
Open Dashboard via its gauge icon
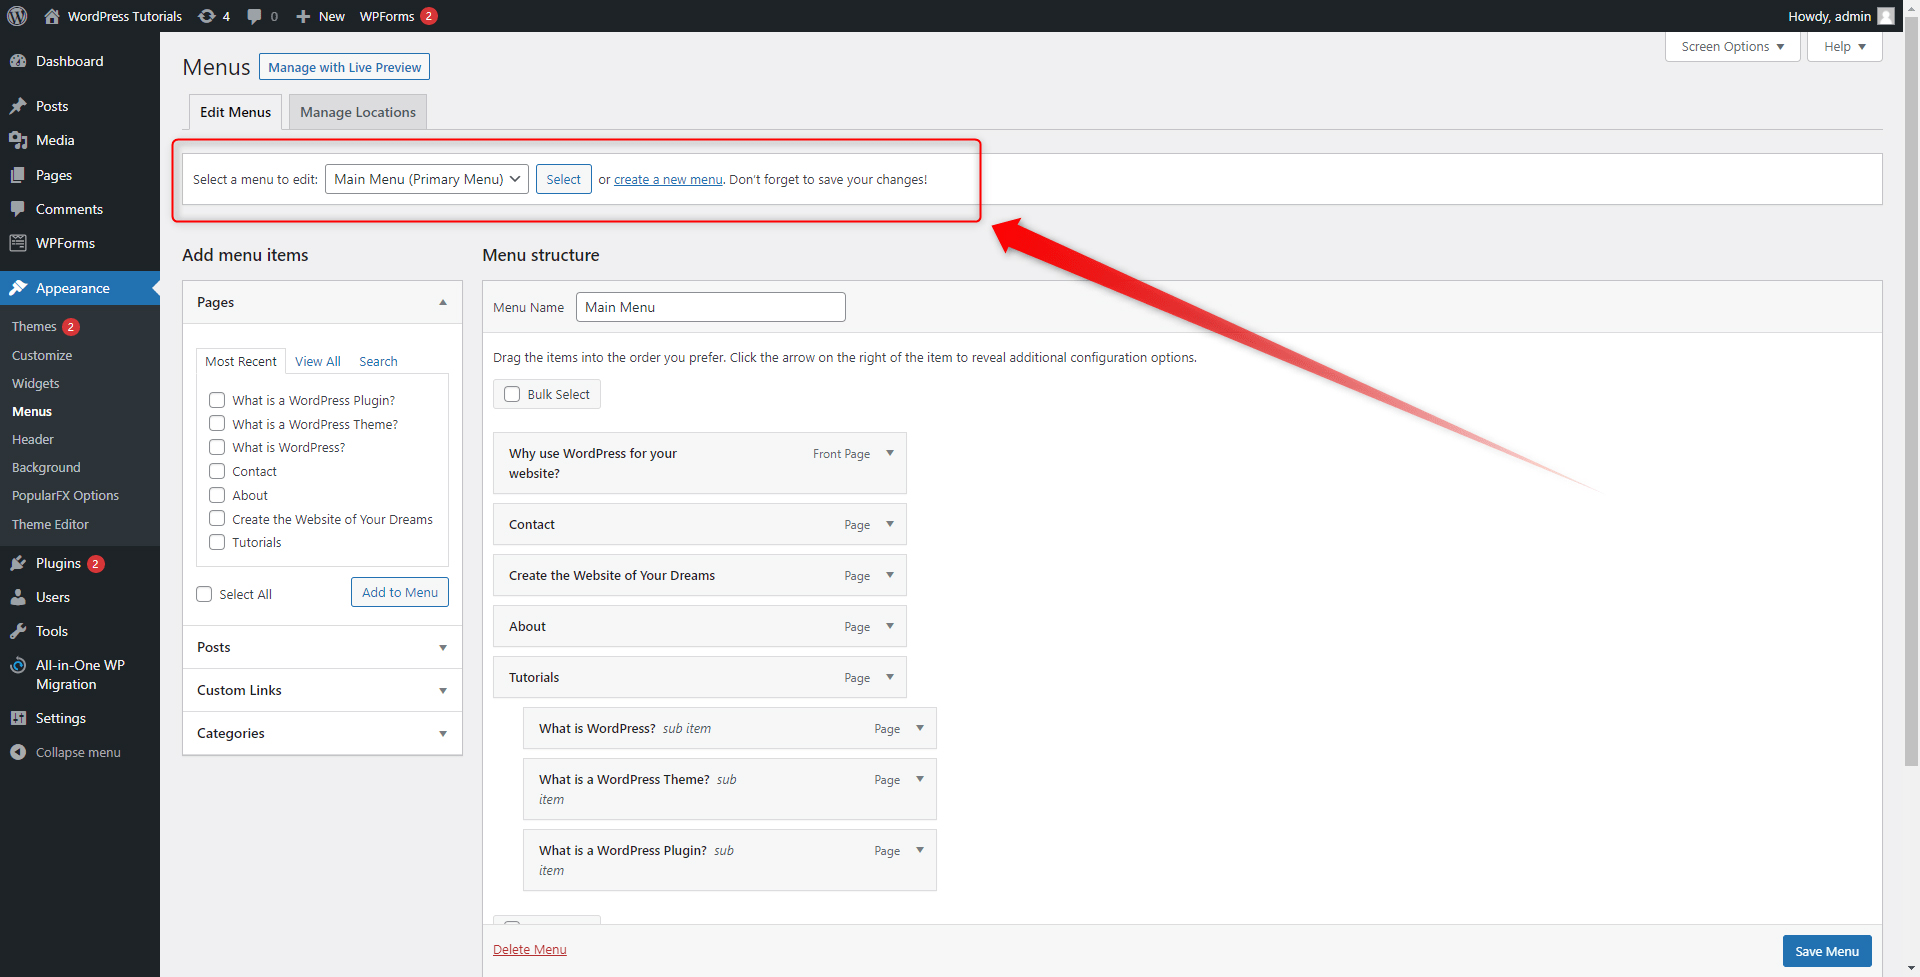pyautogui.click(x=18, y=61)
